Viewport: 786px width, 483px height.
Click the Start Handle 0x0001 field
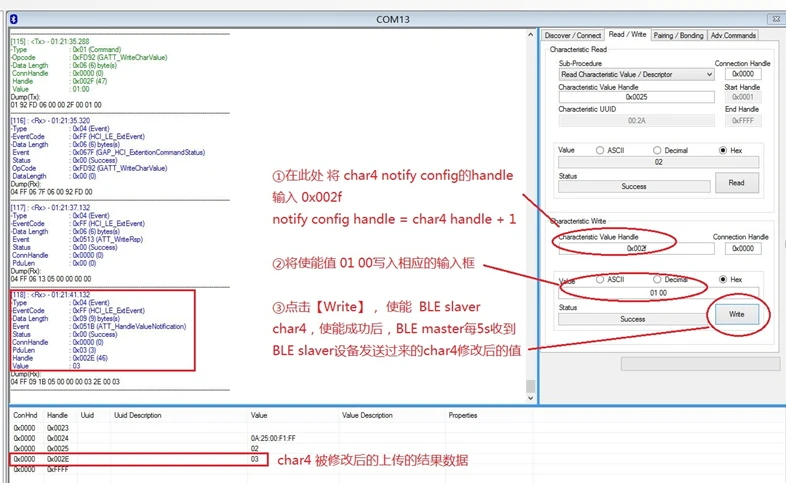coord(743,97)
